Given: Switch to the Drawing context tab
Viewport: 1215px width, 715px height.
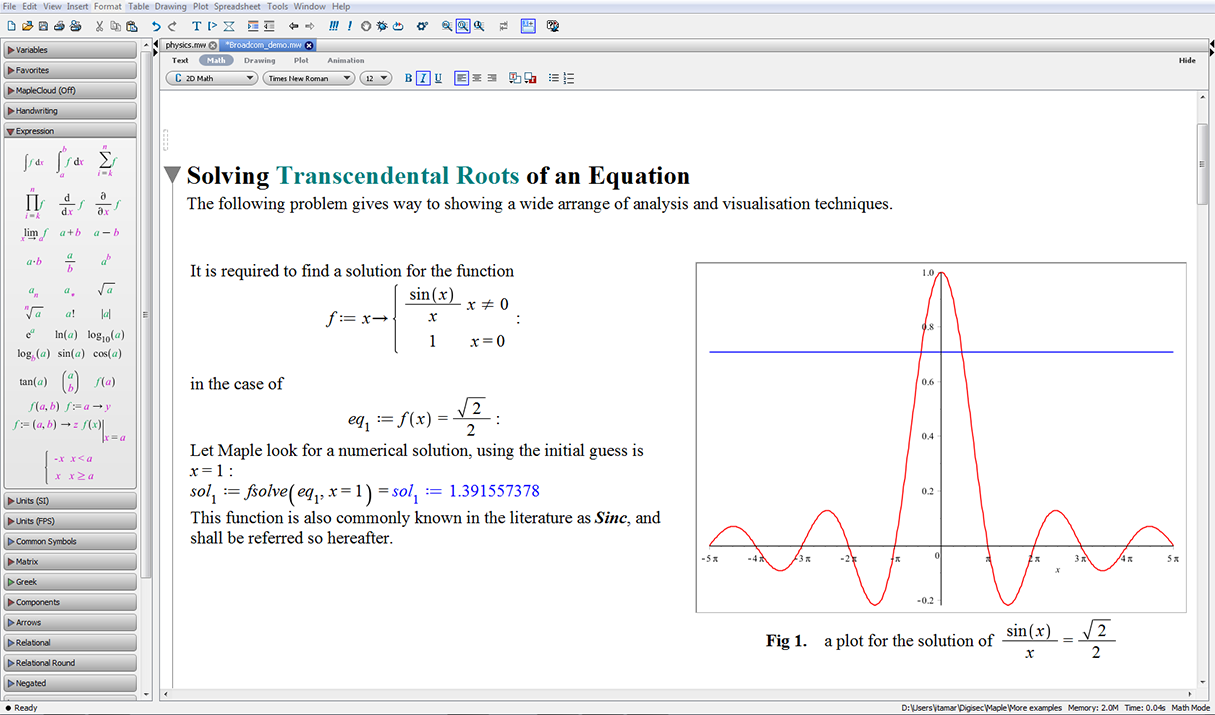Looking at the screenshot, I should 260,60.
